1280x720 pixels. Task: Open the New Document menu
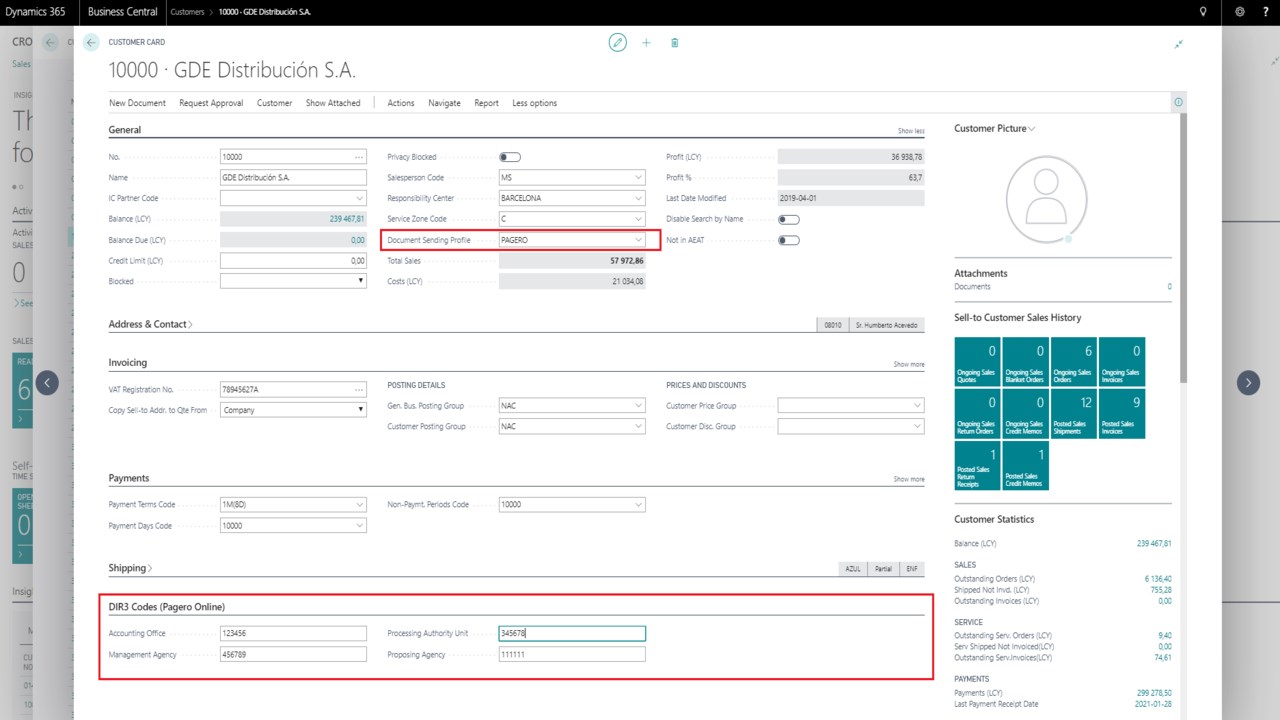point(137,103)
